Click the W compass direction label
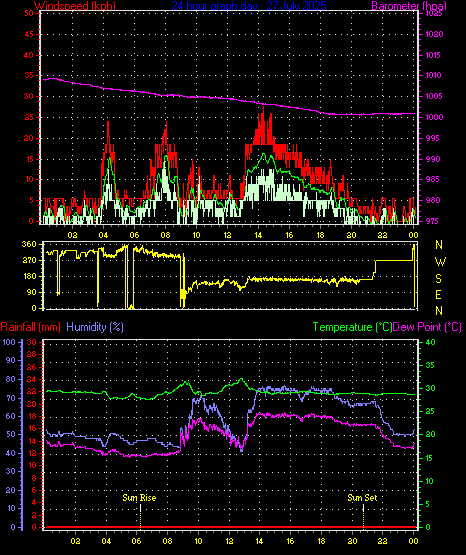 pos(440,262)
